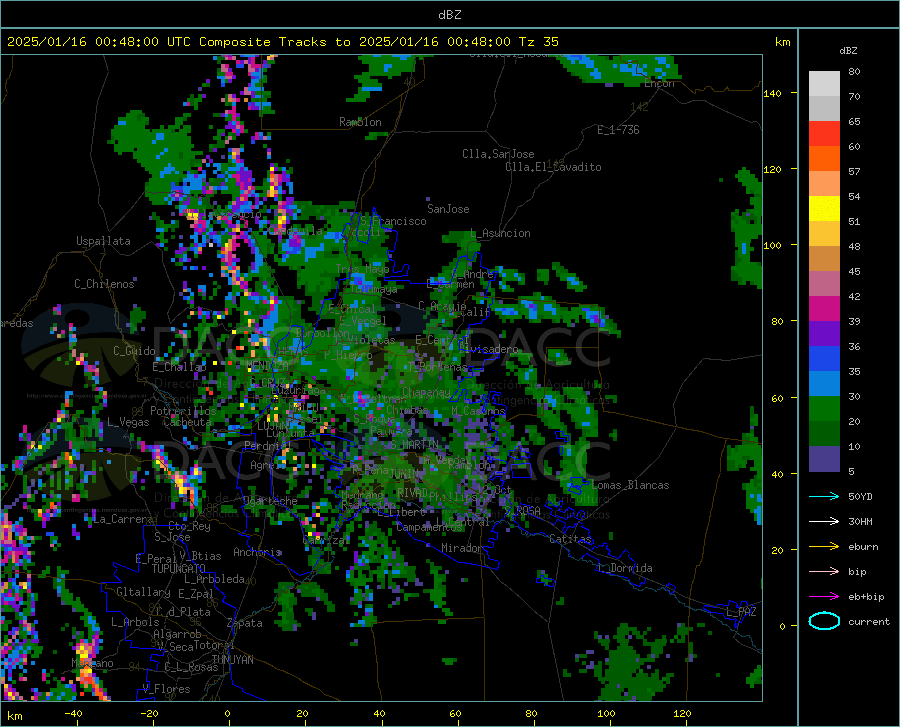Viewport: 900px width, 727px height.
Task: Select the gray 65–70 dBZ swatch
Action: [x=824, y=109]
